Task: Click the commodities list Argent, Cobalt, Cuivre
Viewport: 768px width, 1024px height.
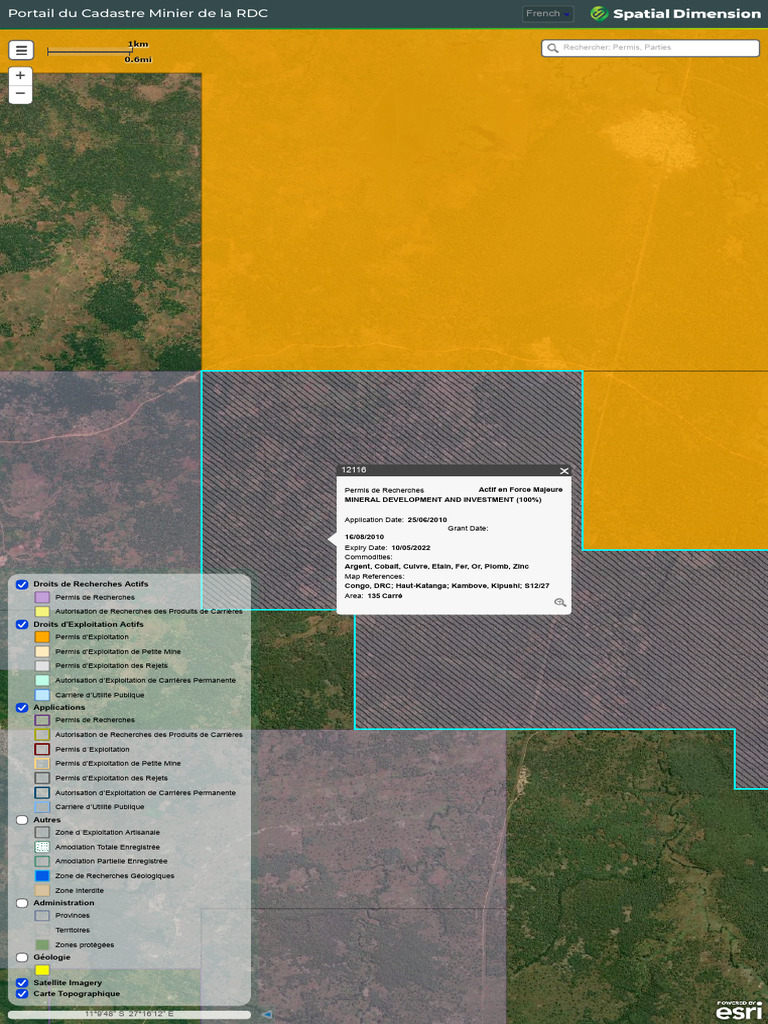Action: click(436, 567)
